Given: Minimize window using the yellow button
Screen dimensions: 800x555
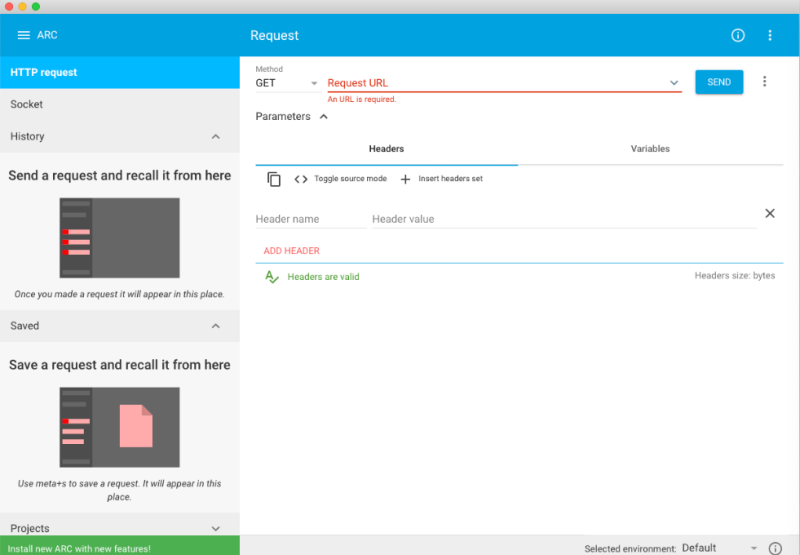Looking at the screenshot, I should click(22, 7).
